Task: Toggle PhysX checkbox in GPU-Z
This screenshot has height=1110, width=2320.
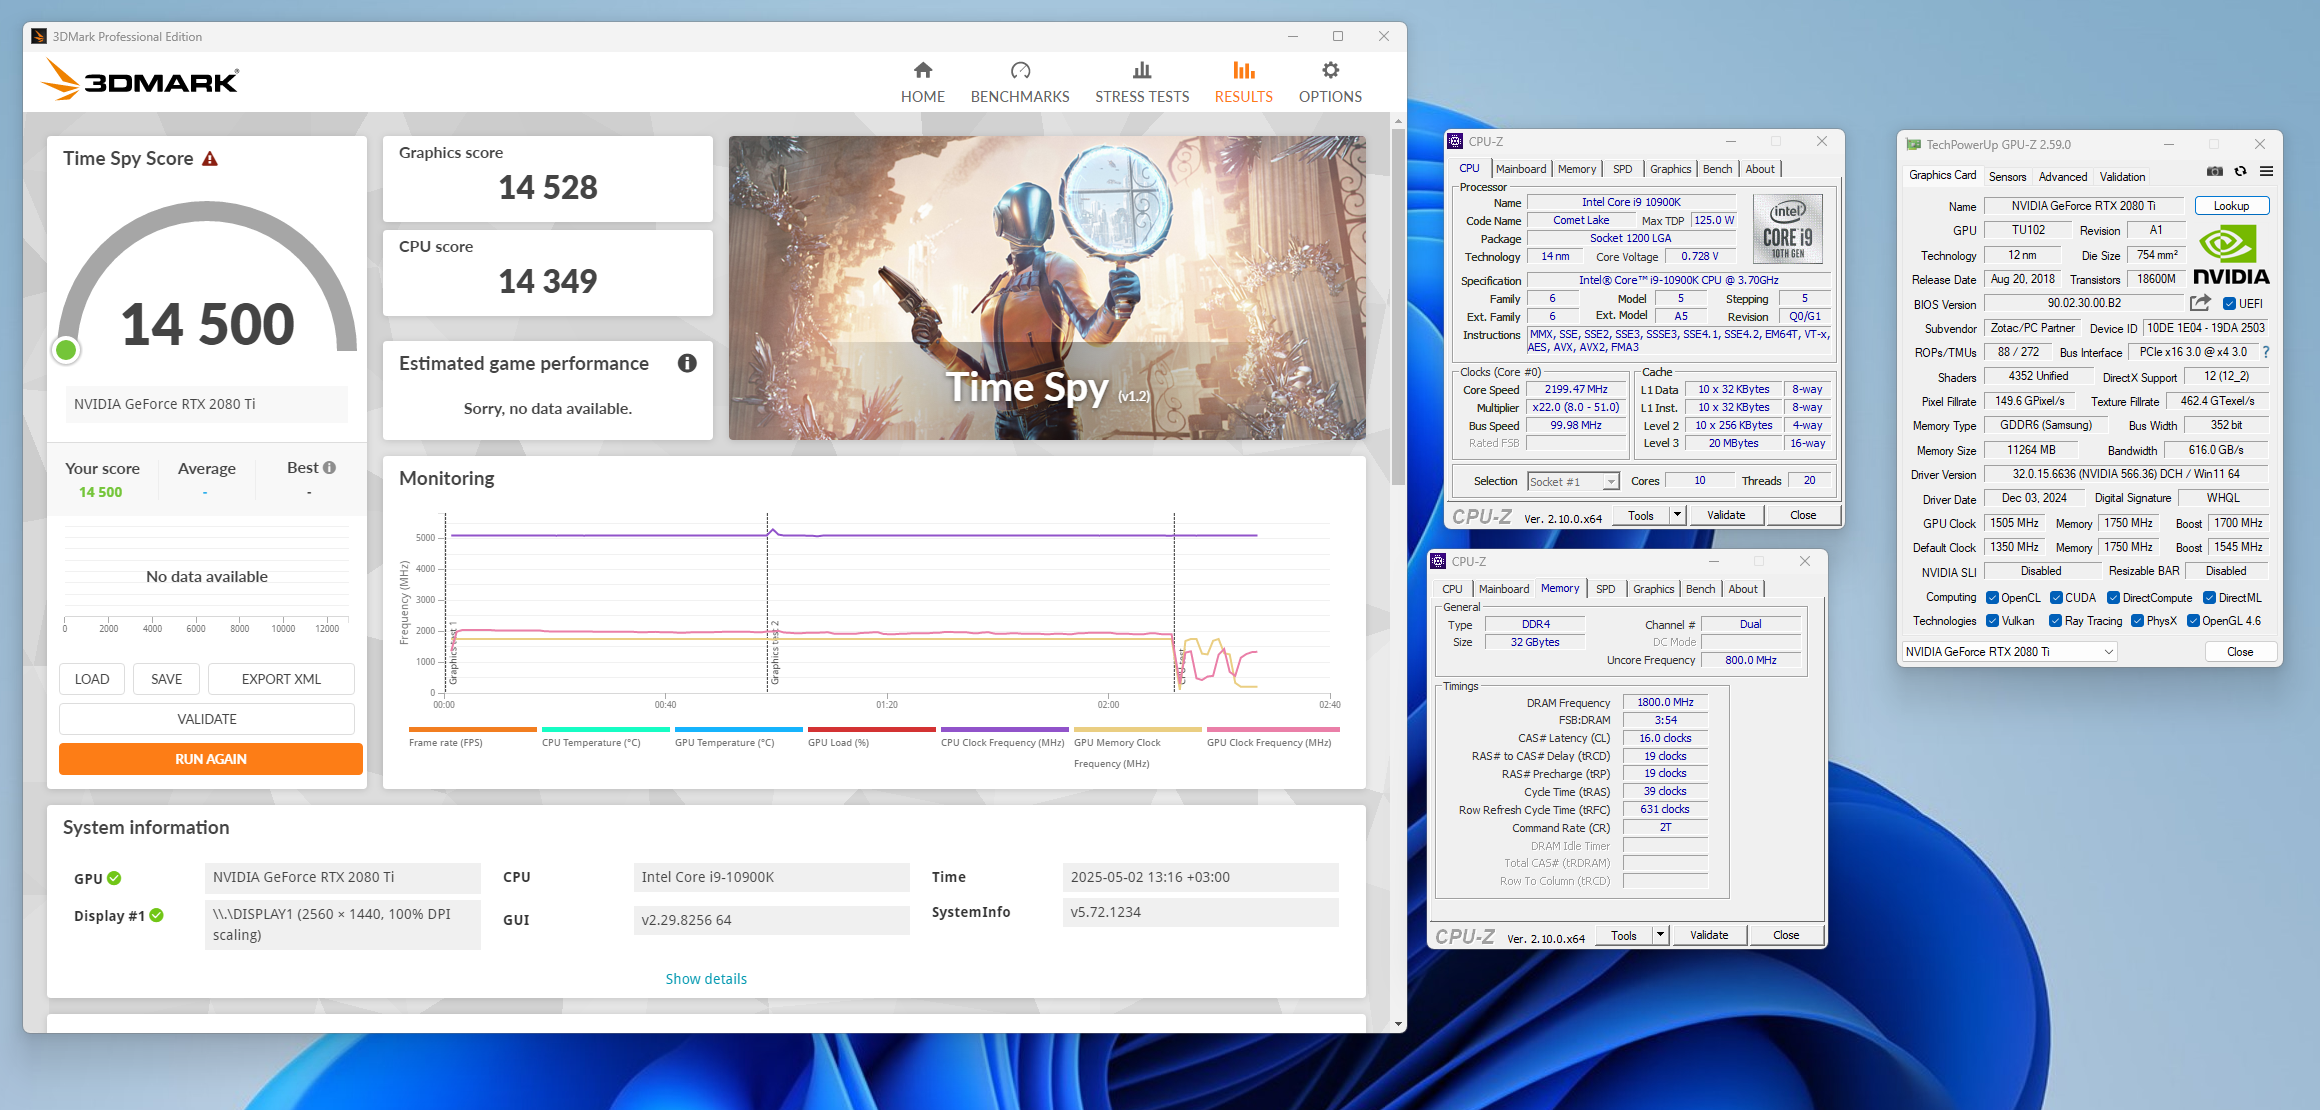Action: [x=2137, y=621]
